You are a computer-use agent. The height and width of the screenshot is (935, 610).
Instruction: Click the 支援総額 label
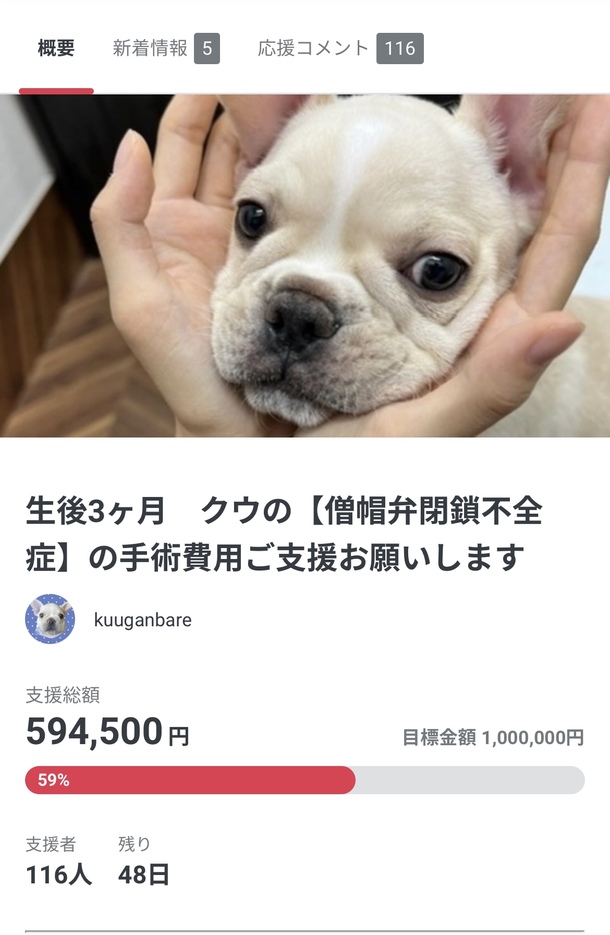[63, 695]
